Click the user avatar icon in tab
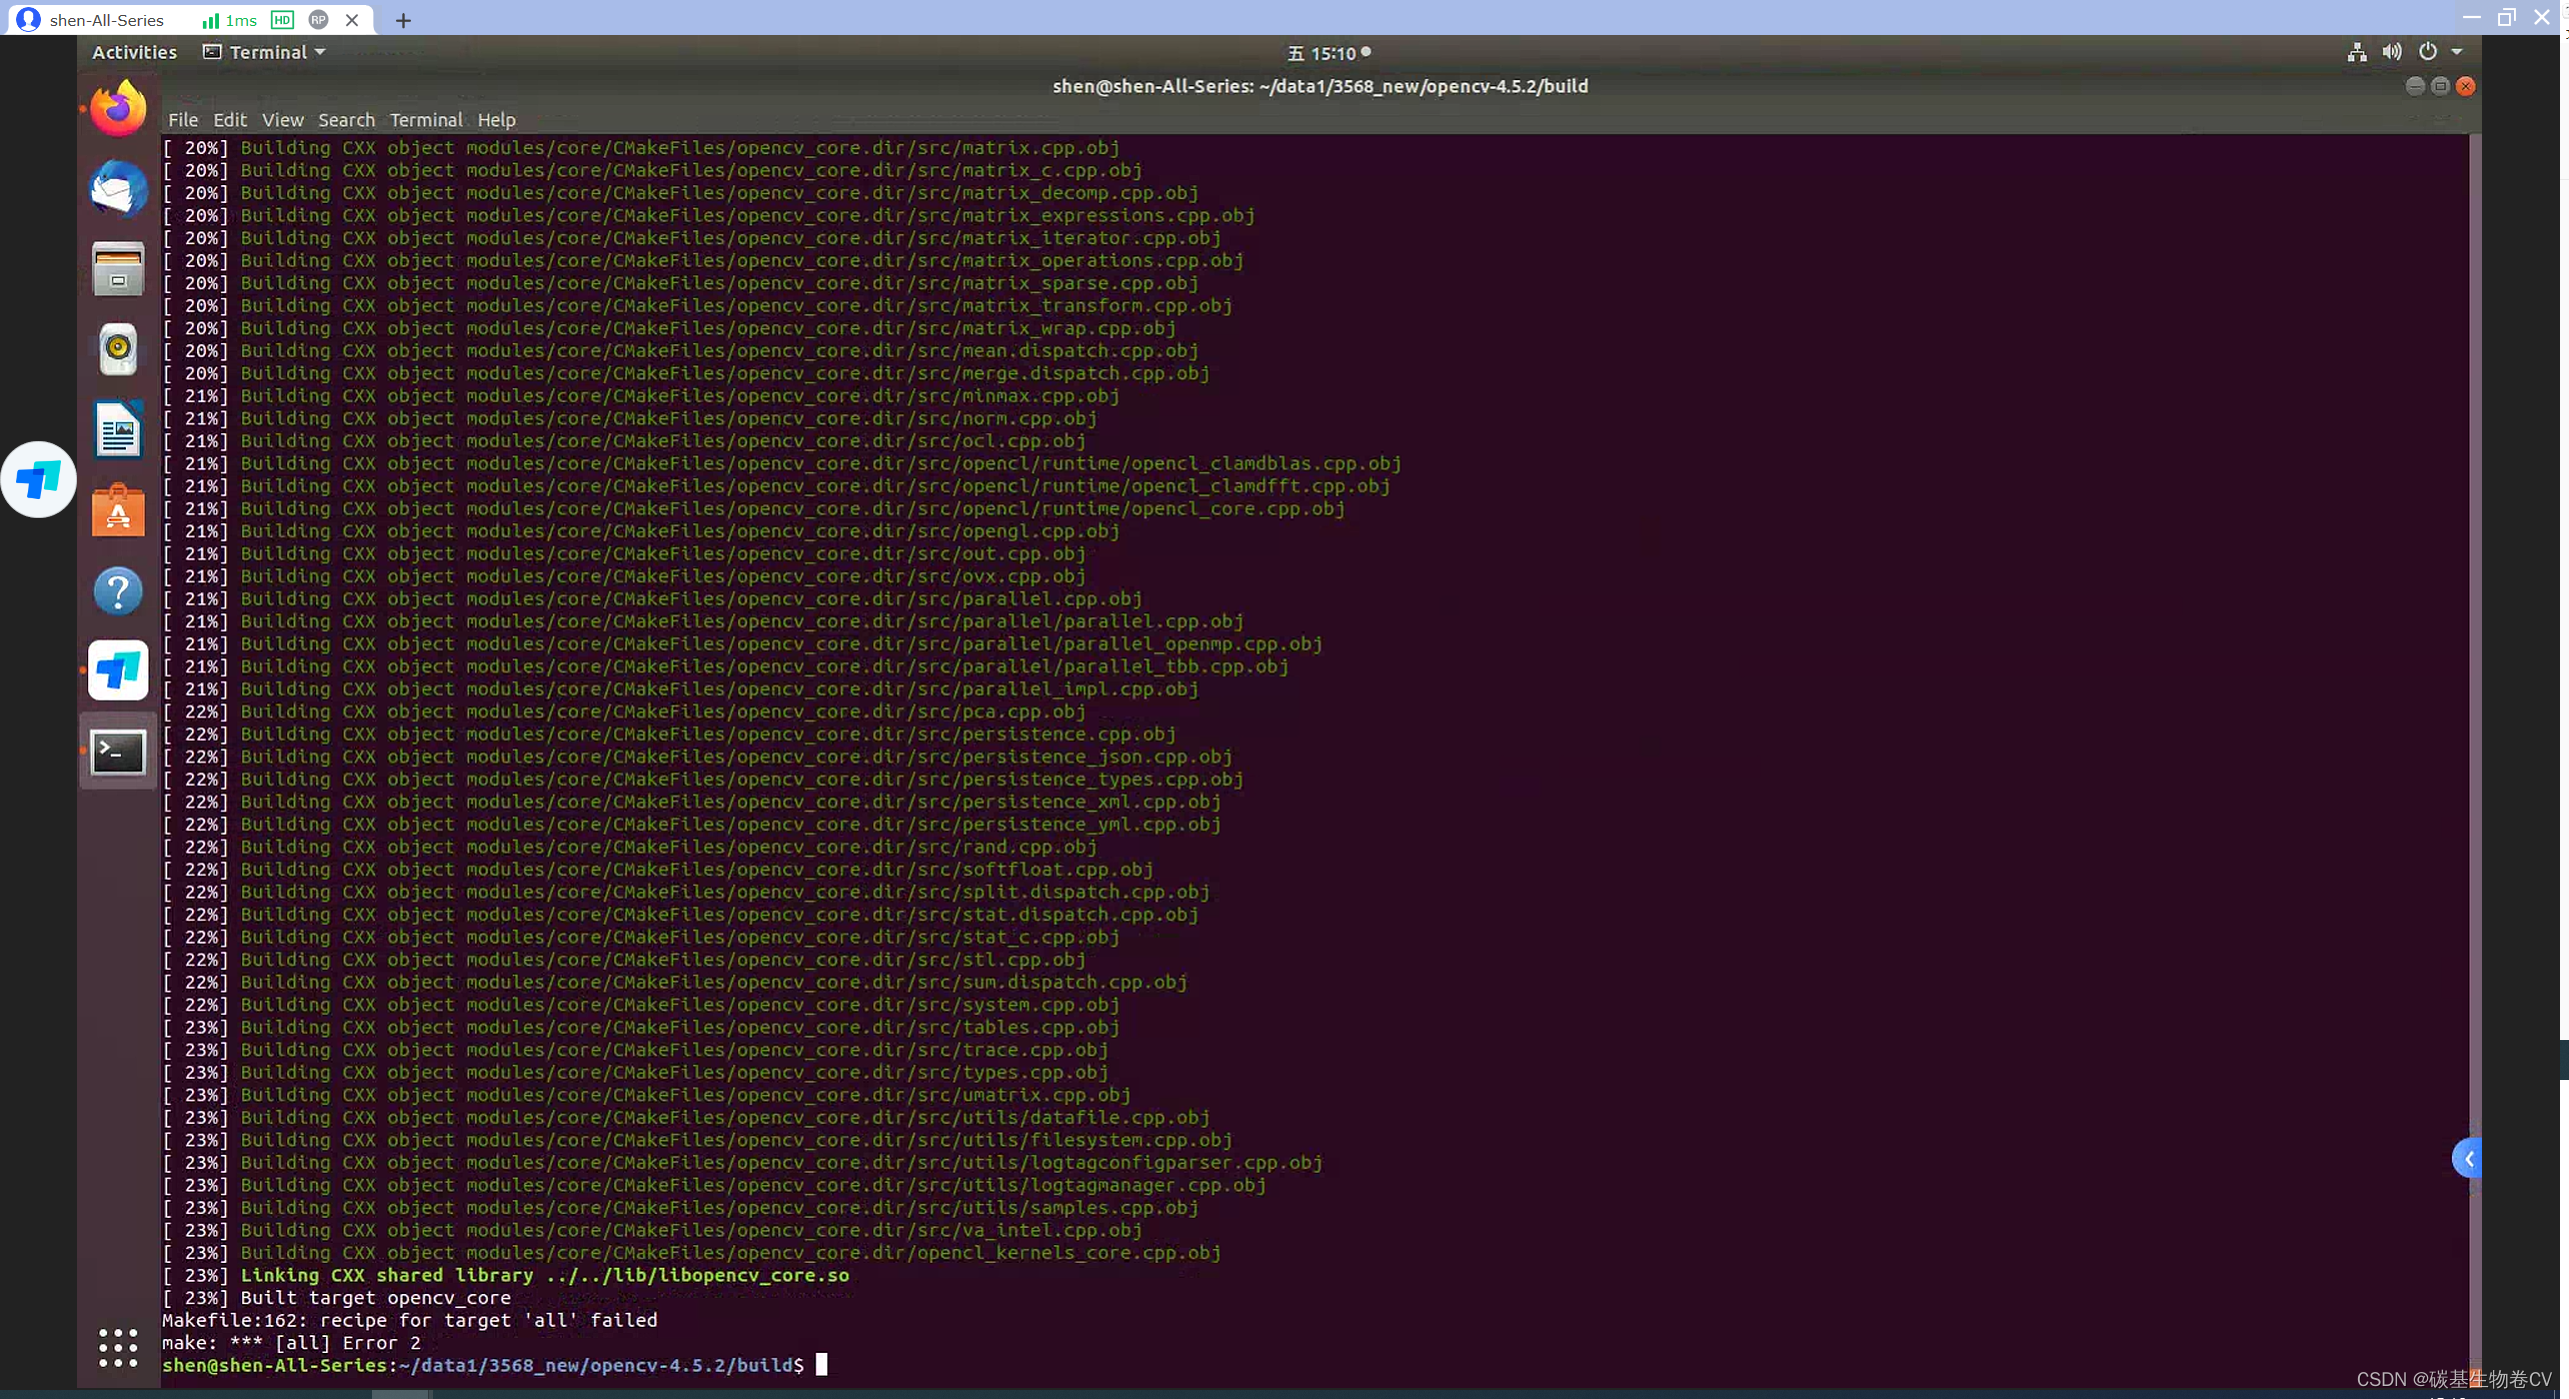Screen dimensions: 2569x1399 coord(29,19)
